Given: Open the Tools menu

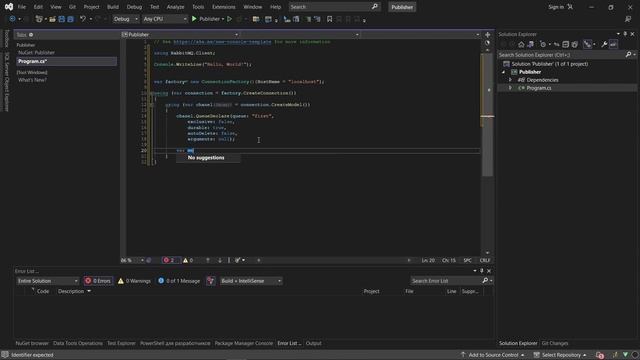Looking at the screenshot, I should click(198, 7).
